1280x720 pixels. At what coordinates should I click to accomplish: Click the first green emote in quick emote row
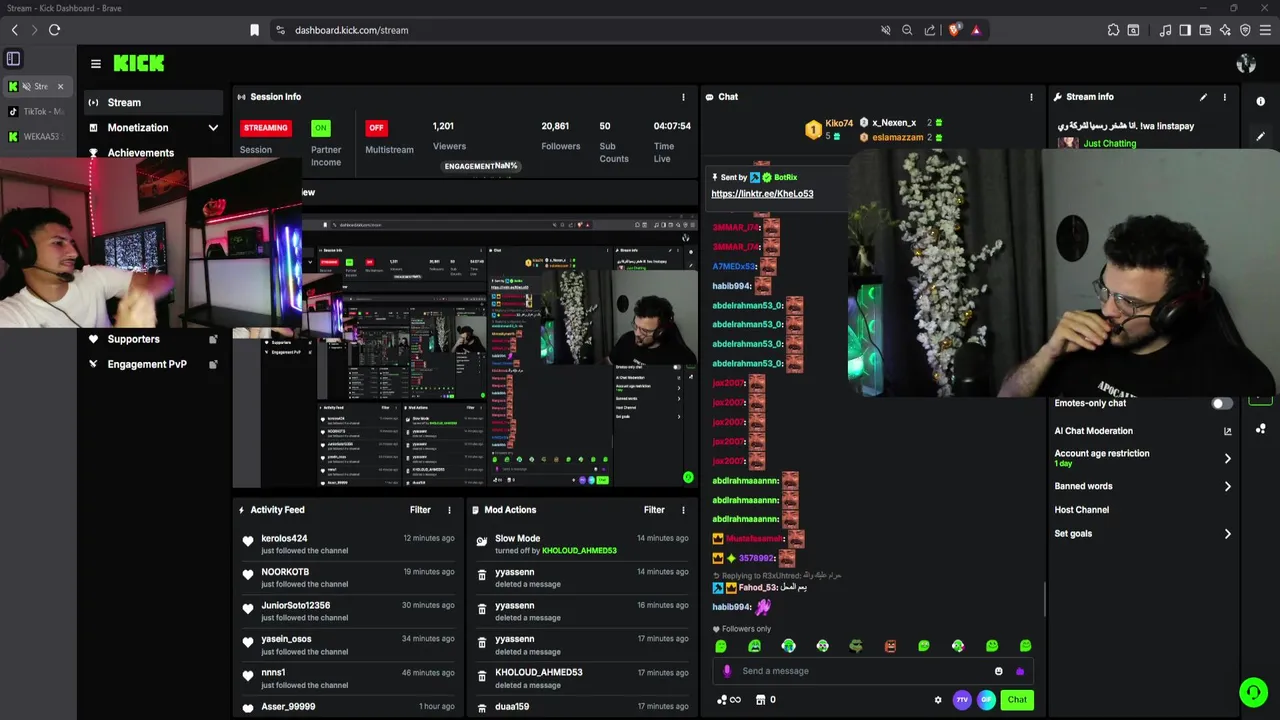pyautogui.click(x=721, y=647)
